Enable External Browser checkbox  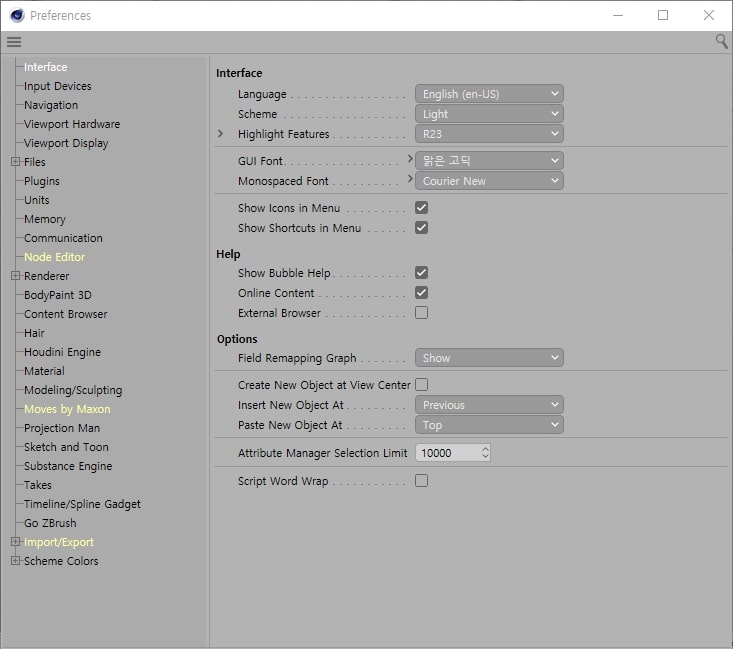pos(421,312)
